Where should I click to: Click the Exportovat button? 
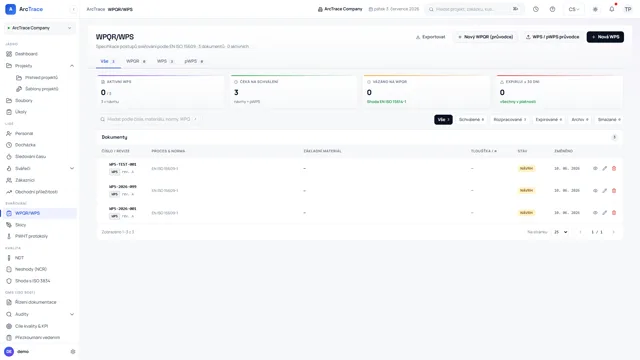(x=431, y=37)
